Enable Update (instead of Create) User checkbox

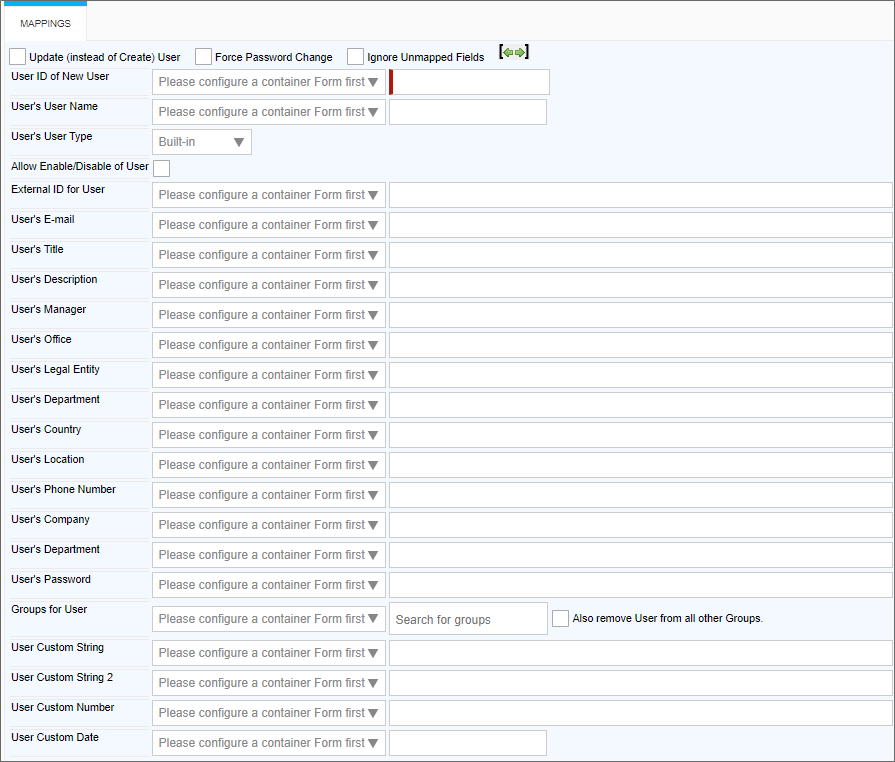(x=18, y=57)
